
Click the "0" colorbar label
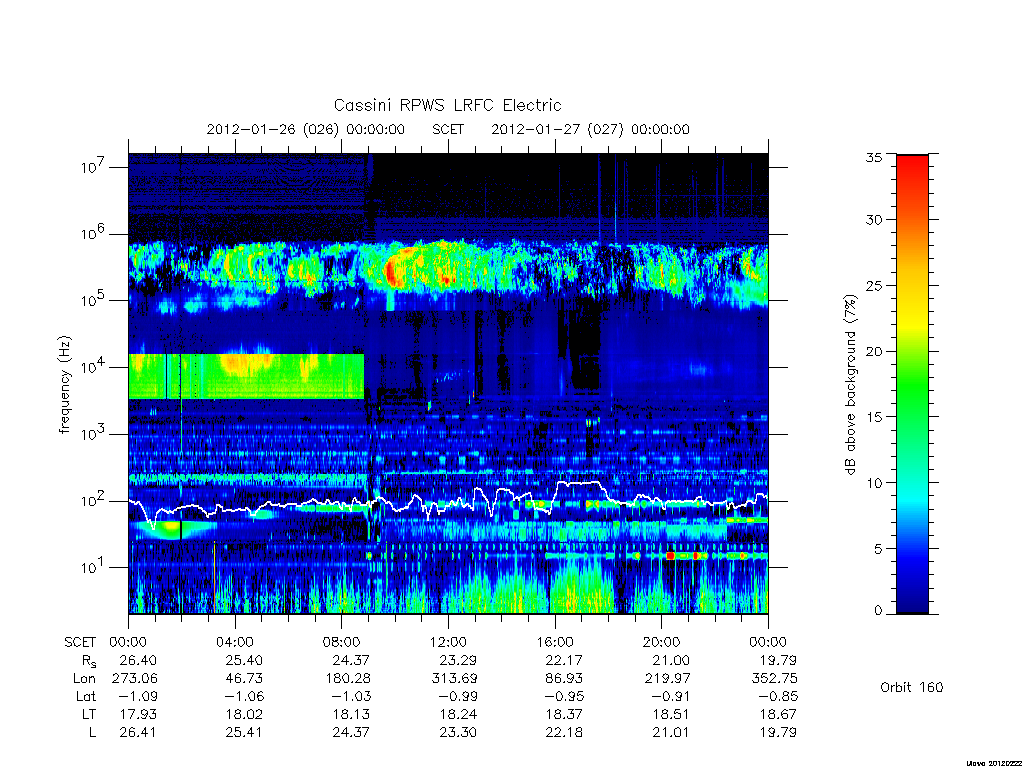tap(877, 610)
